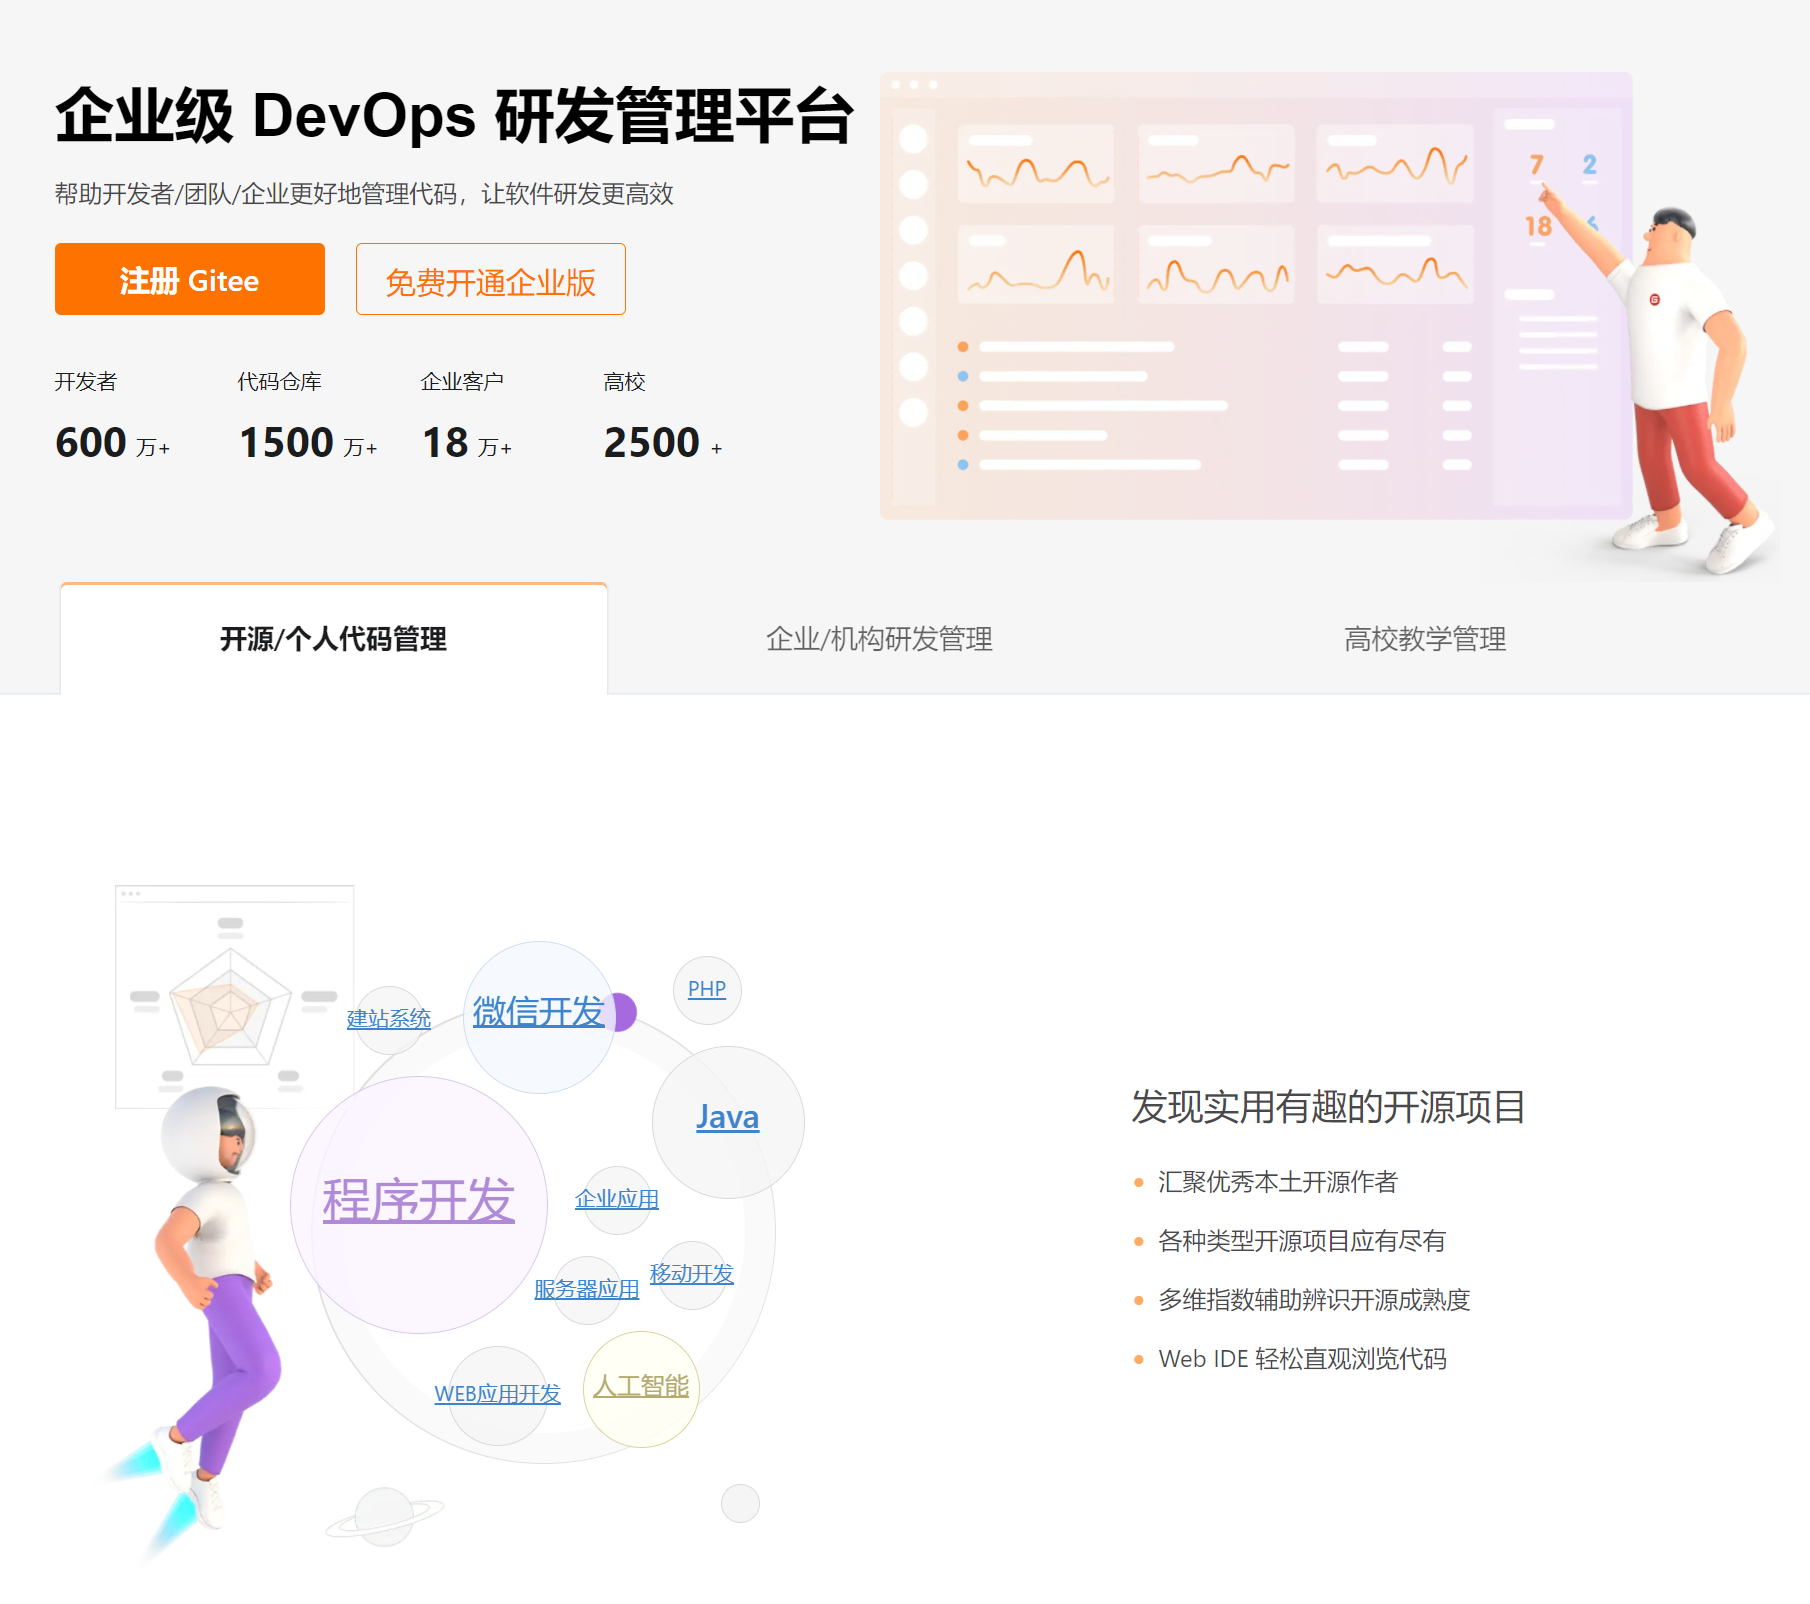Click the Web IDE 轻松直观浏览代码 bullet text
This screenshot has width=1810, height=1604.
1303,1359
